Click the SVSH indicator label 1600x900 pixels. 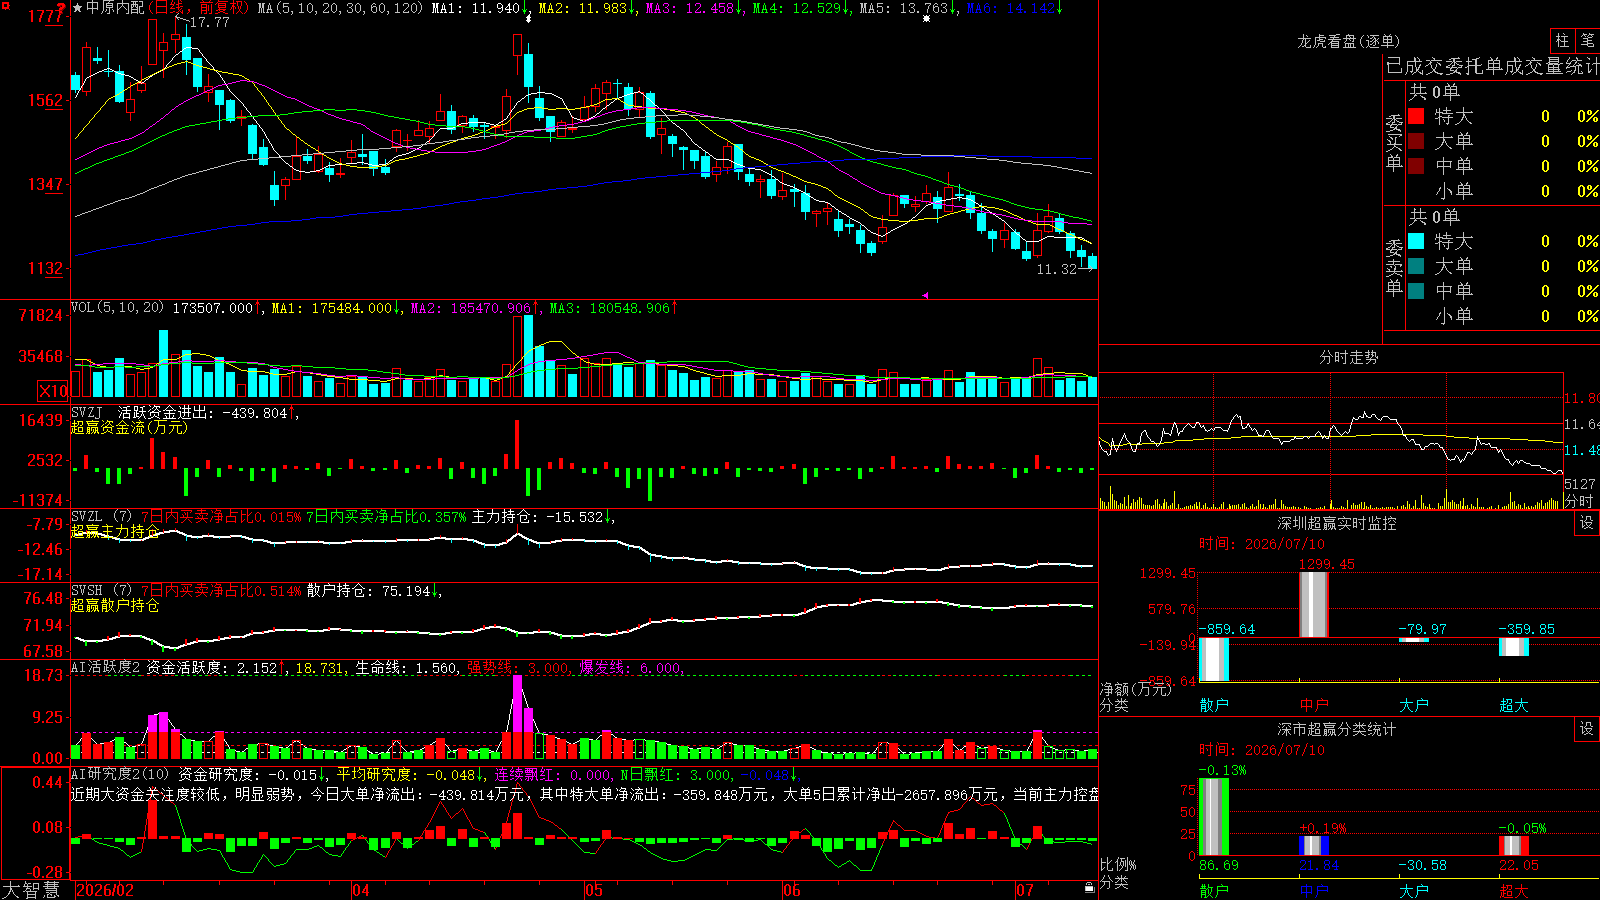[87, 591]
